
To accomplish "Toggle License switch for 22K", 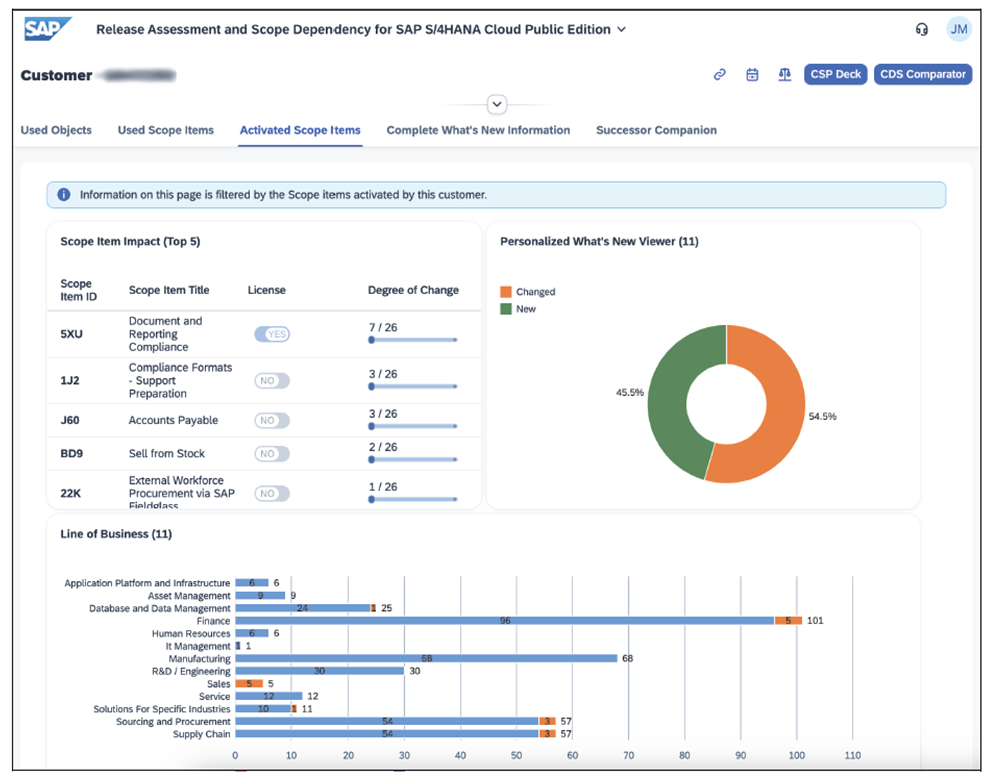I will 272,493.
